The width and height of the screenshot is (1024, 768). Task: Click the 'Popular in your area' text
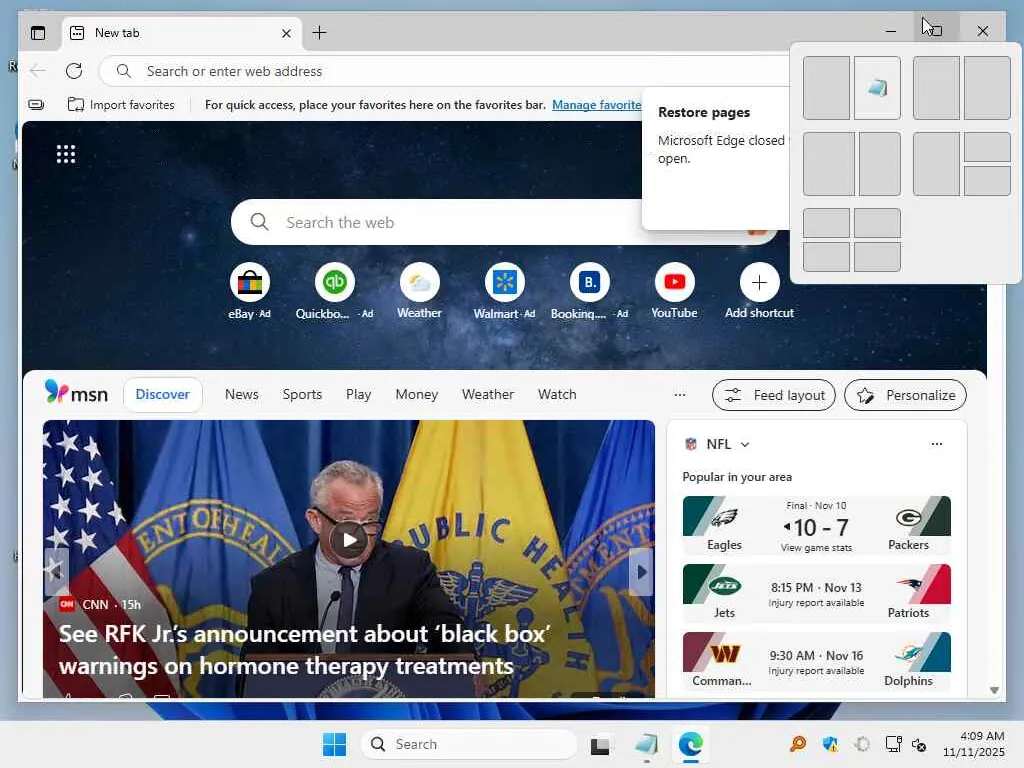(737, 477)
